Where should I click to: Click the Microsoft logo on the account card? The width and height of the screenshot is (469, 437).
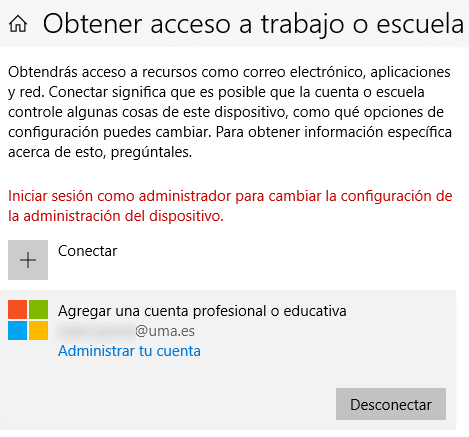coord(28,320)
